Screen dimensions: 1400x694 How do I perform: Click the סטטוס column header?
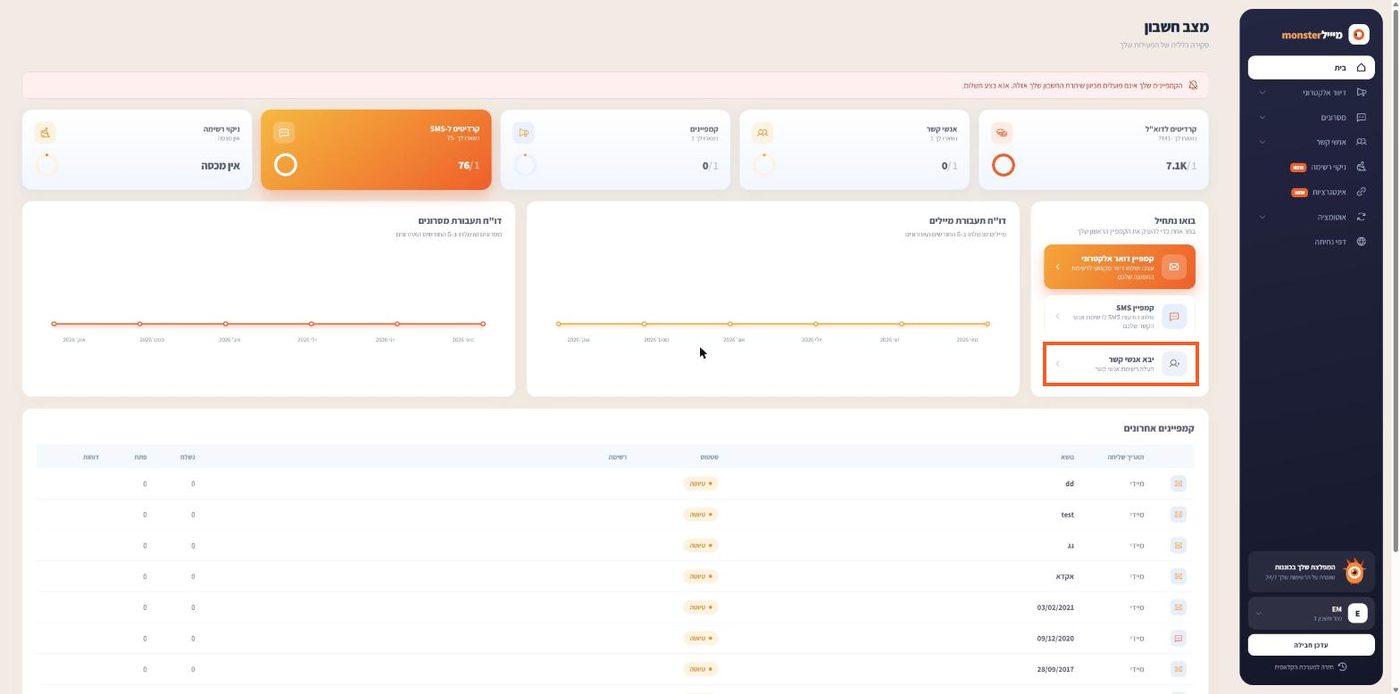(709, 457)
